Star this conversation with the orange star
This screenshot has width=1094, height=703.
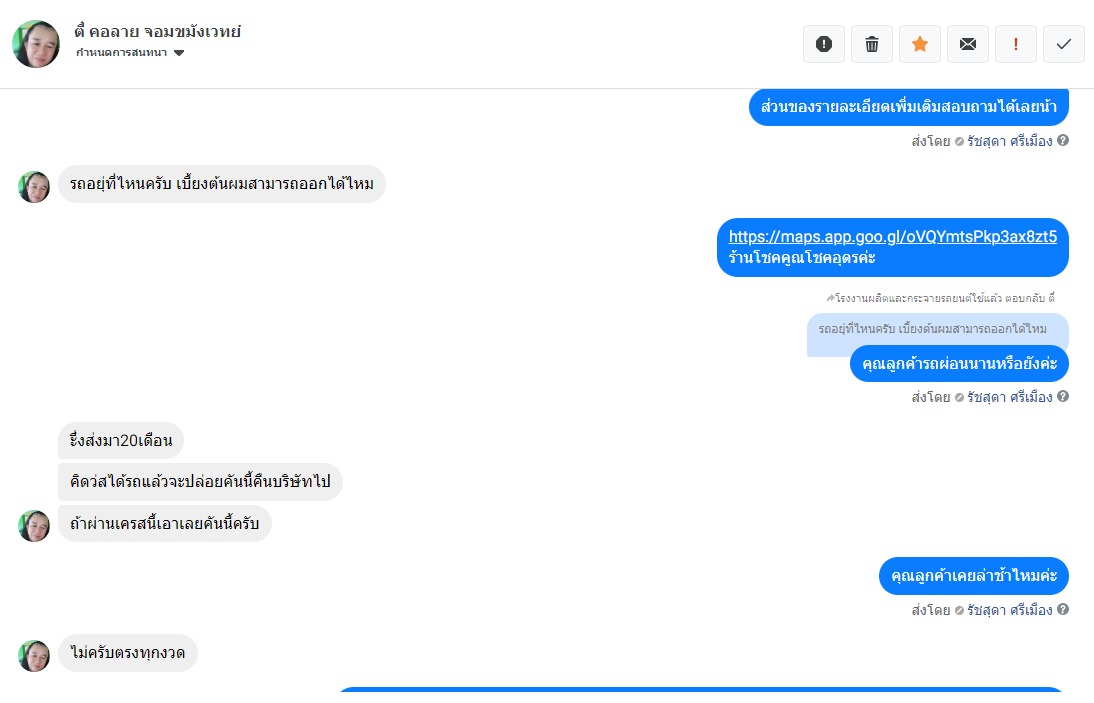click(920, 44)
